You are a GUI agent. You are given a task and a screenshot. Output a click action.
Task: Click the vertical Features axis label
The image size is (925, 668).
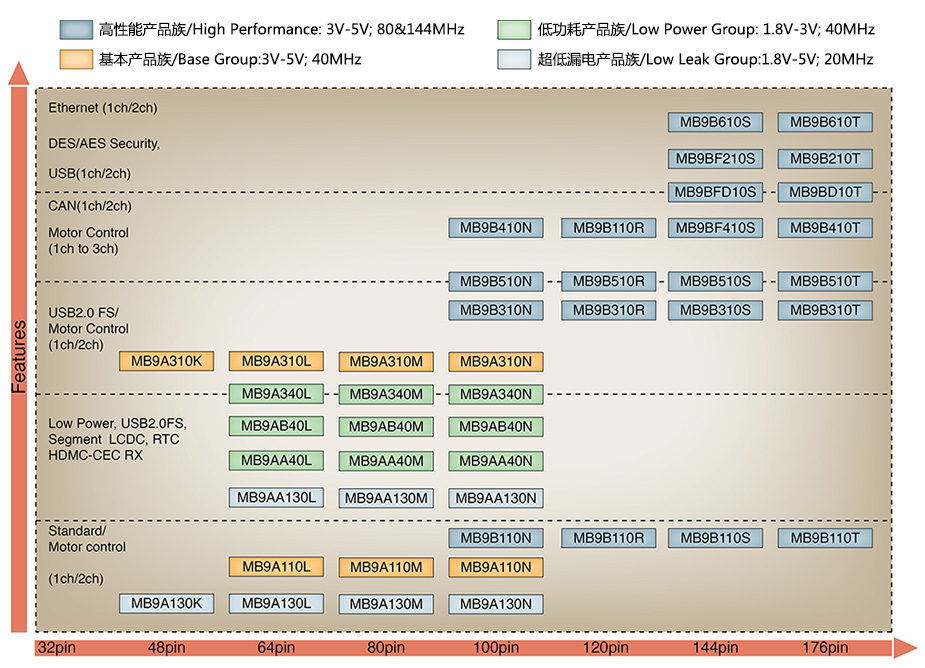point(18,357)
